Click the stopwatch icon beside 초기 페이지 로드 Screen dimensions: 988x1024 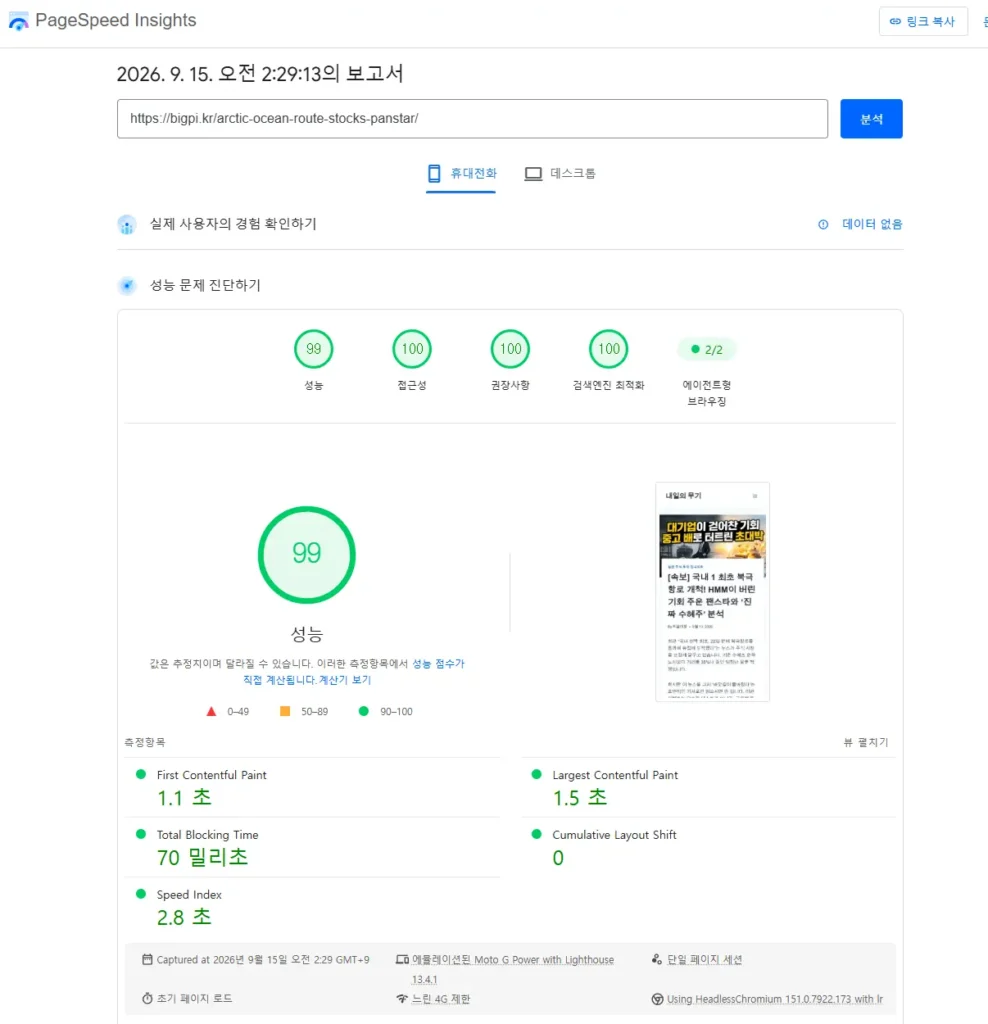point(148,999)
